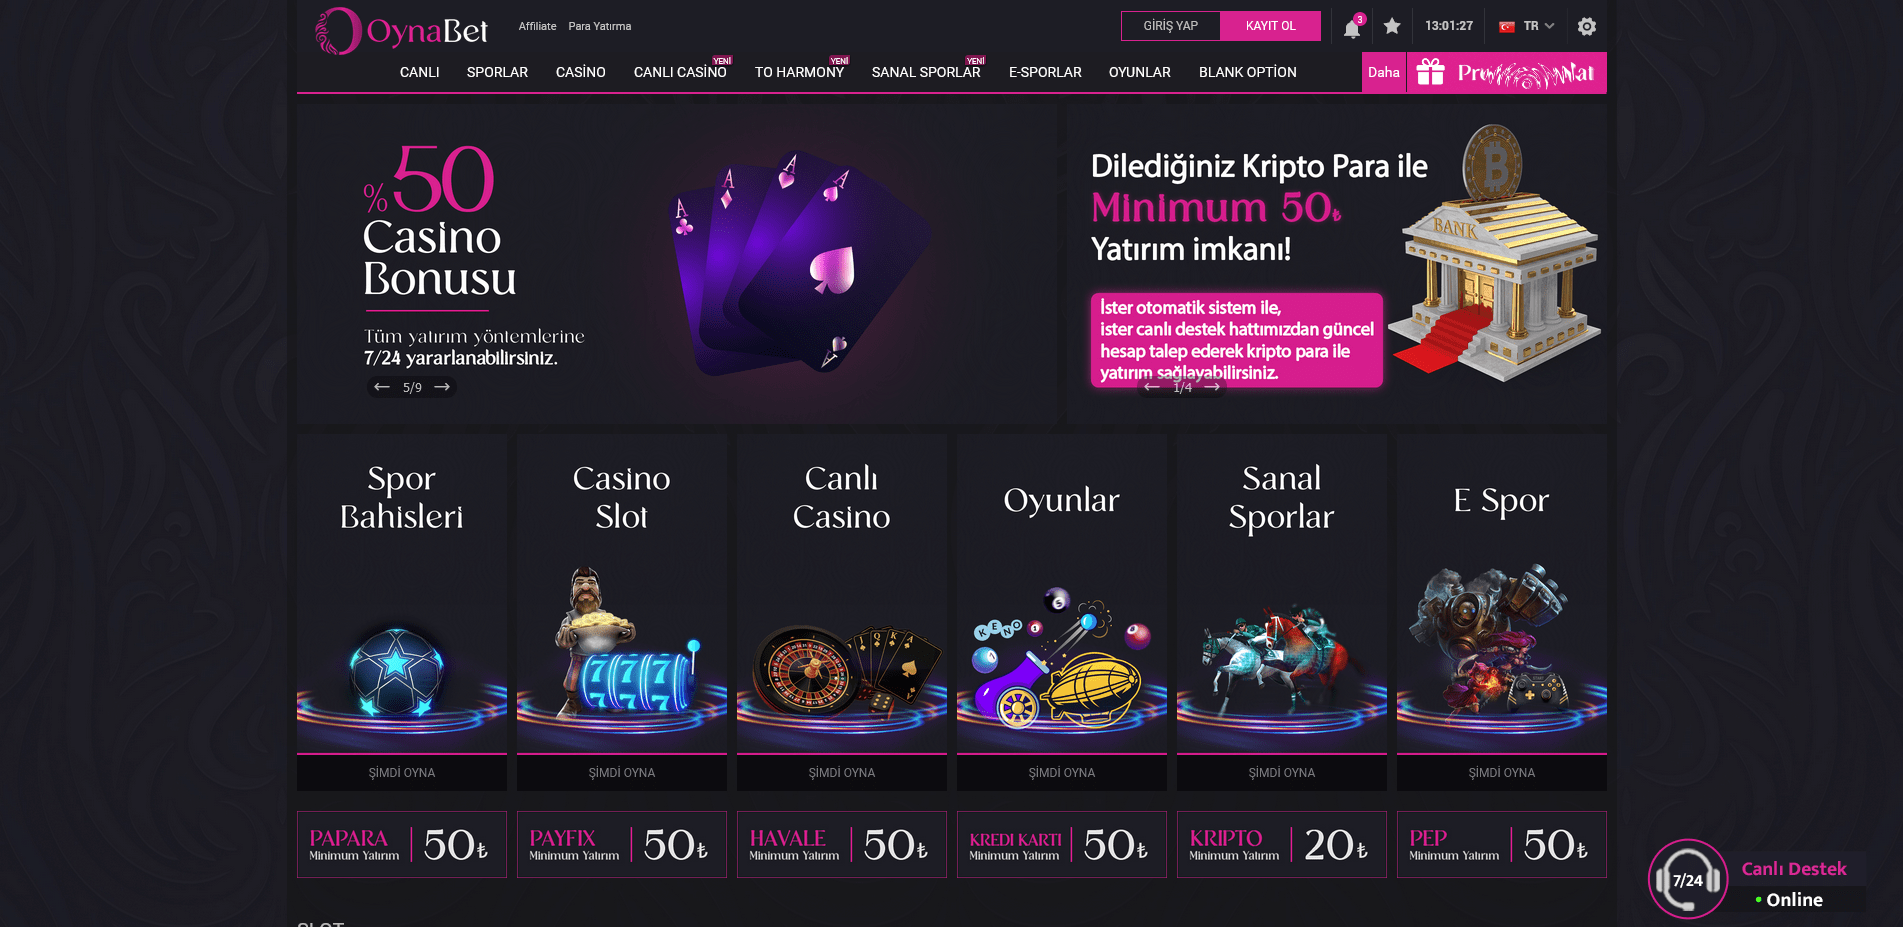Go to previous casino bonus slide arrow
Viewport: 1903px width, 927px height.
(381, 387)
